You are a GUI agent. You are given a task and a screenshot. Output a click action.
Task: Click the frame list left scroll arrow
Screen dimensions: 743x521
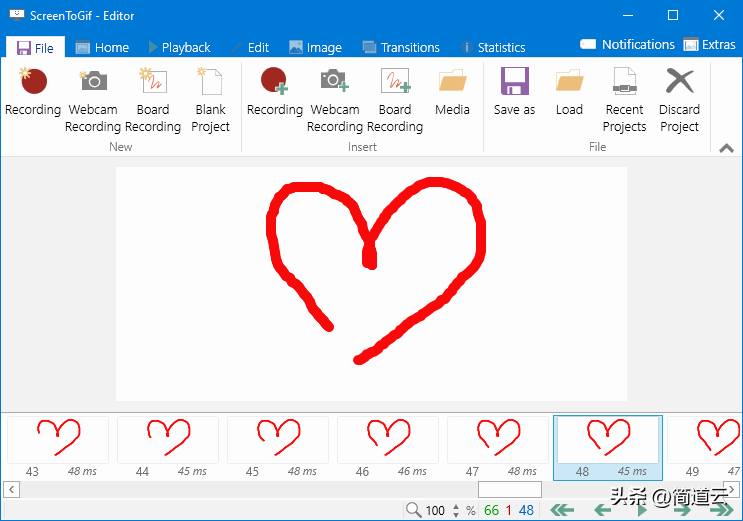click(11, 489)
